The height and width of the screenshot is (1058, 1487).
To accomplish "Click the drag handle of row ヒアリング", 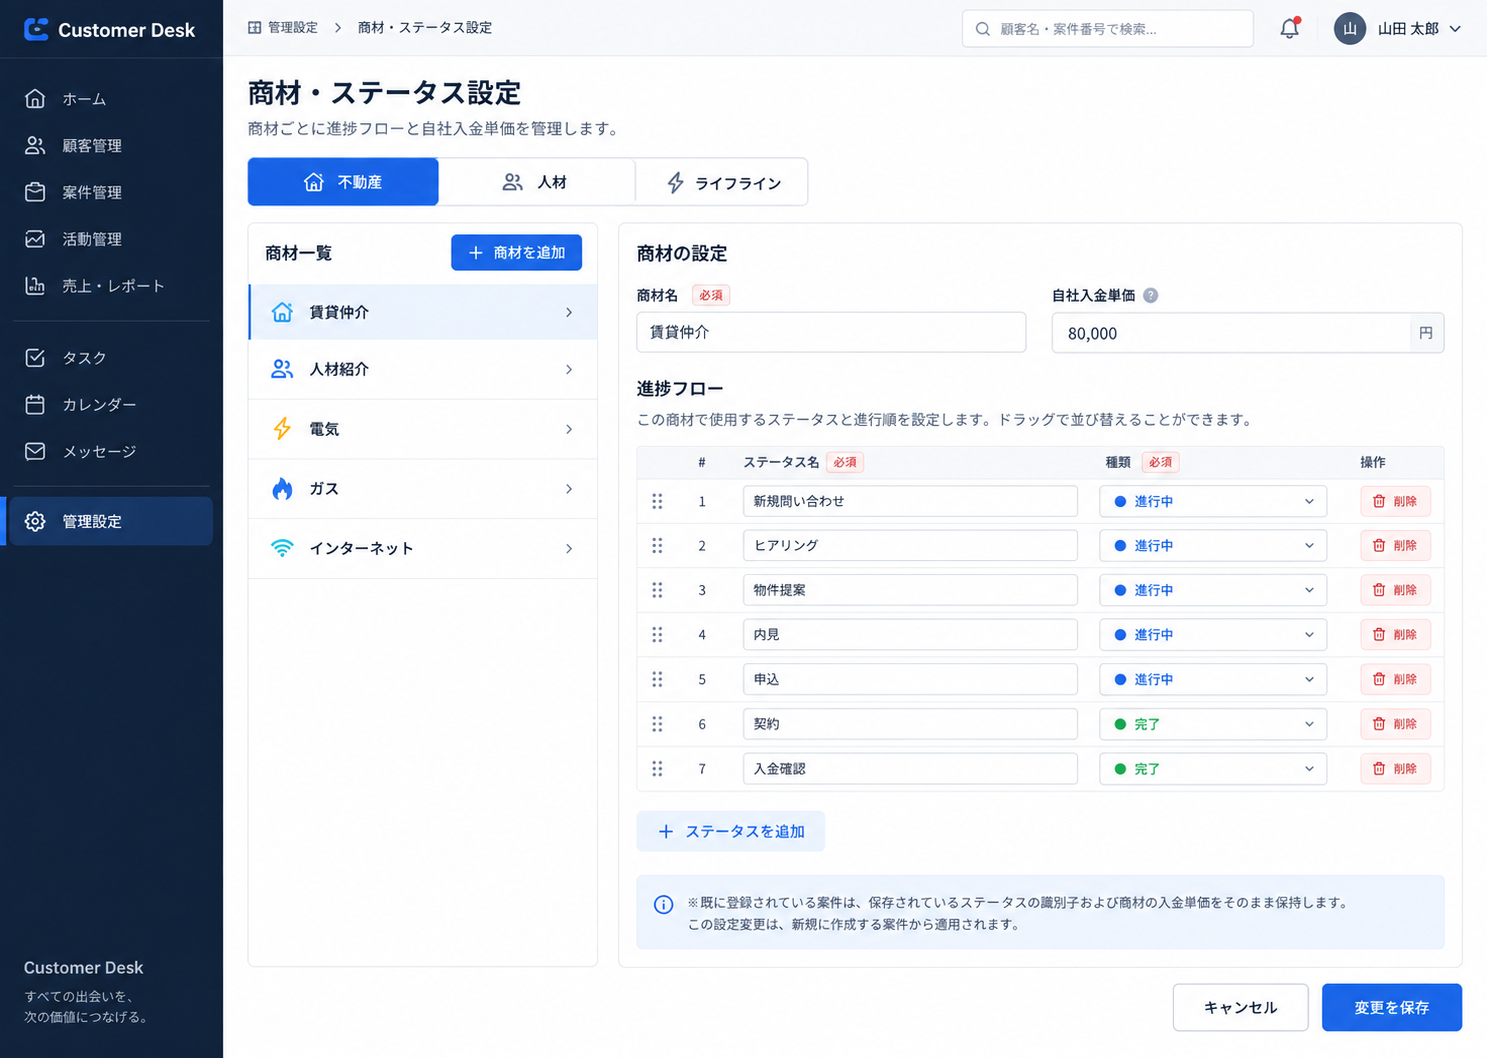I will coord(657,545).
